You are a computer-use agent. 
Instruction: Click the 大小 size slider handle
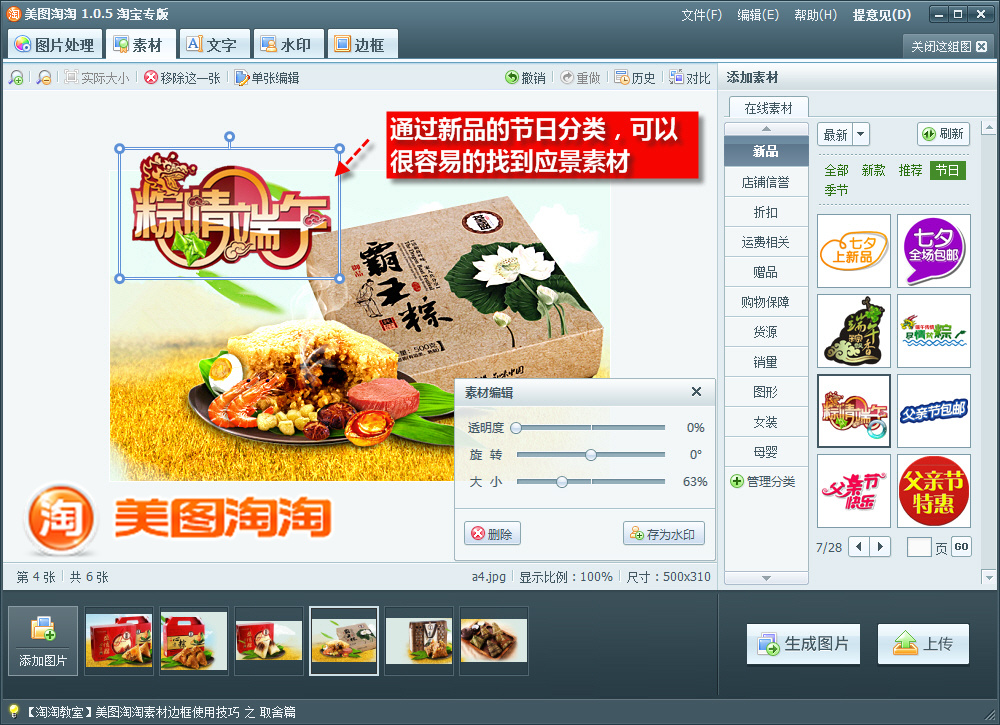click(x=562, y=481)
